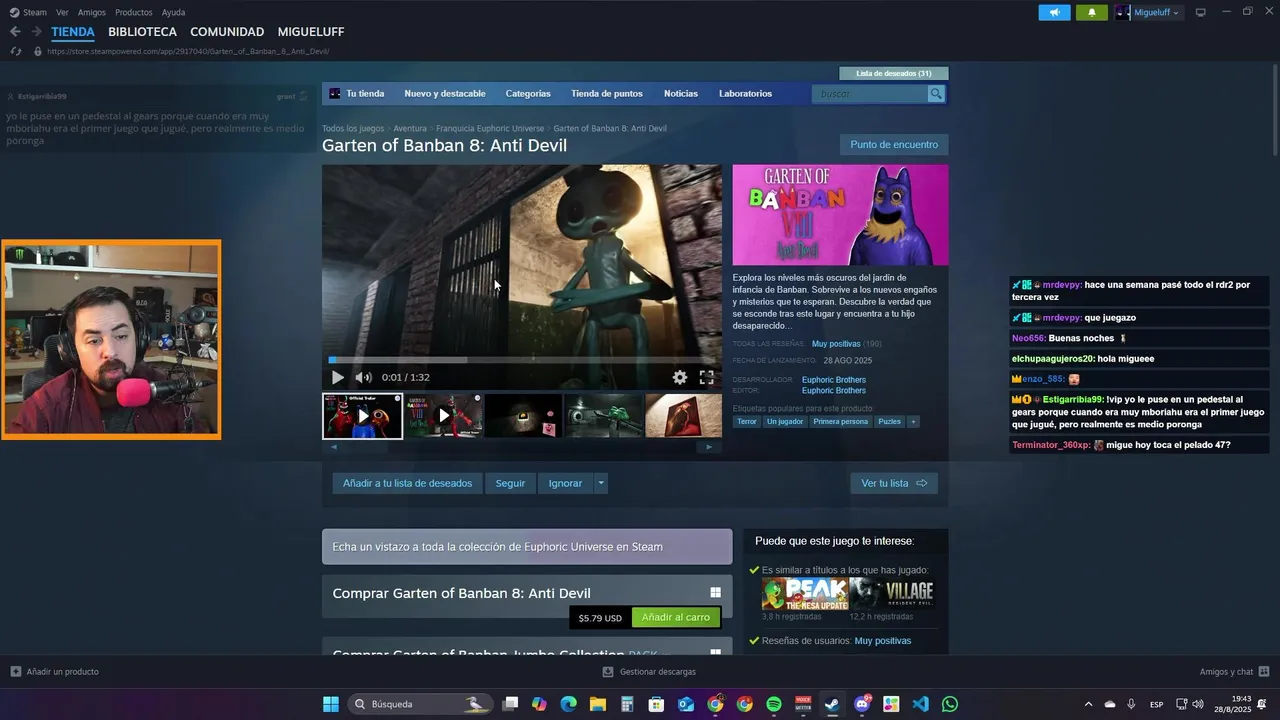The width and height of the screenshot is (1280, 720).
Task: Open the red painting screenshot thumbnail
Action: tap(684, 416)
